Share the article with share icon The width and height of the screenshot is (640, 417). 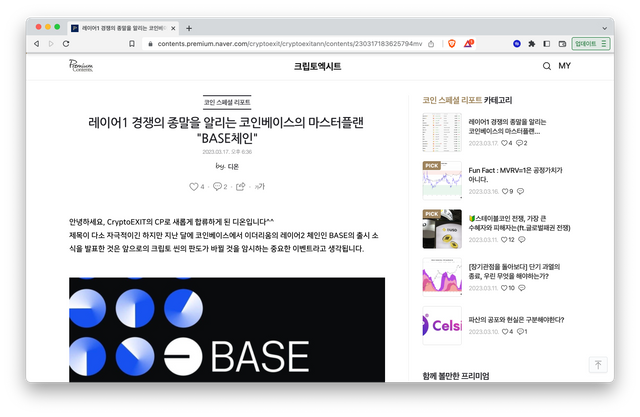(240, 186)
